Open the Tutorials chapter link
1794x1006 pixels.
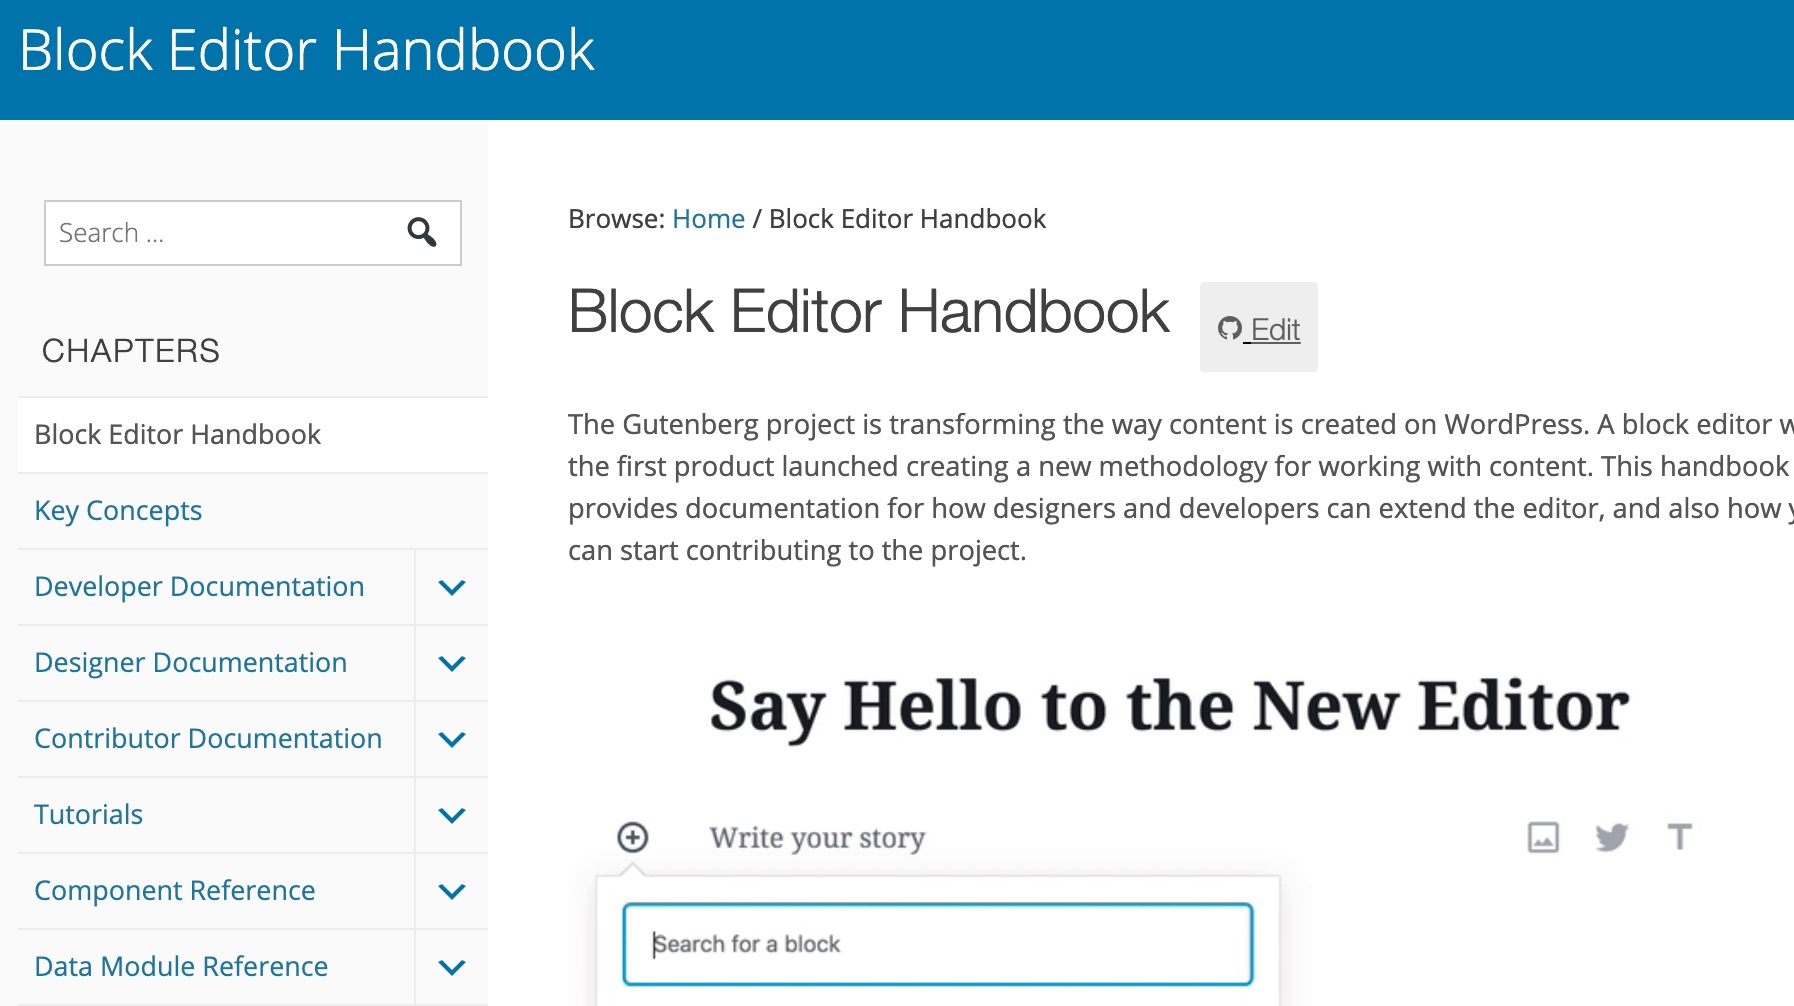[x=88, y=815]
